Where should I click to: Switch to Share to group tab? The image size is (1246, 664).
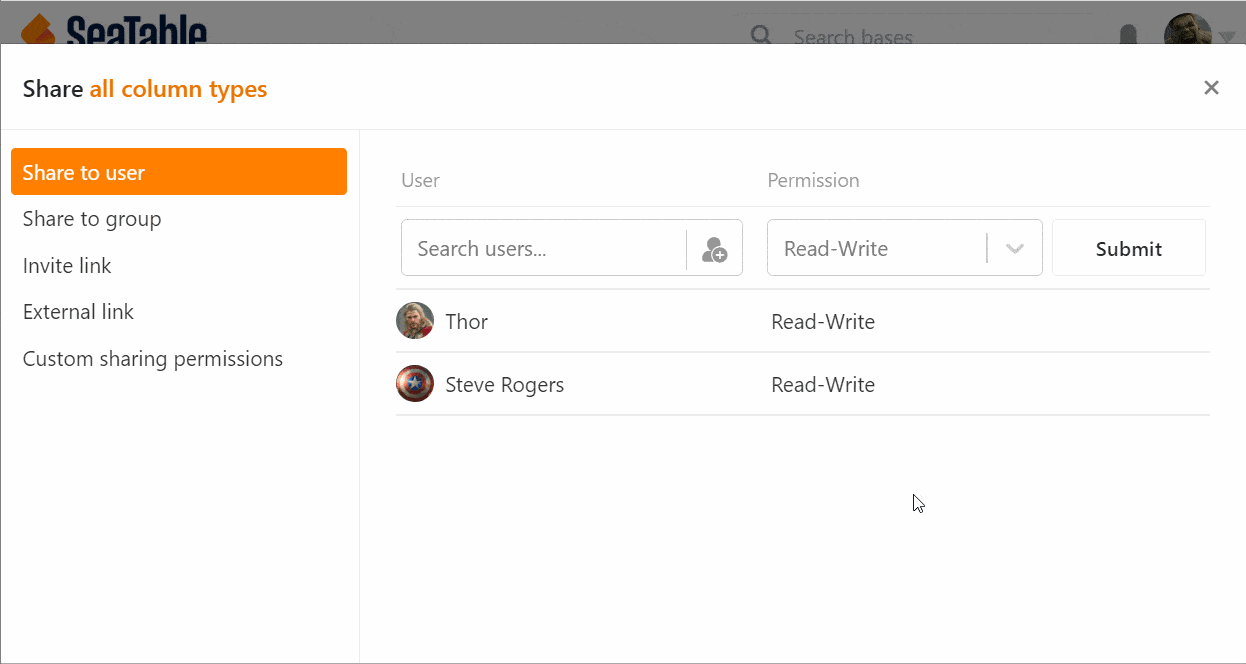(92, 219)
